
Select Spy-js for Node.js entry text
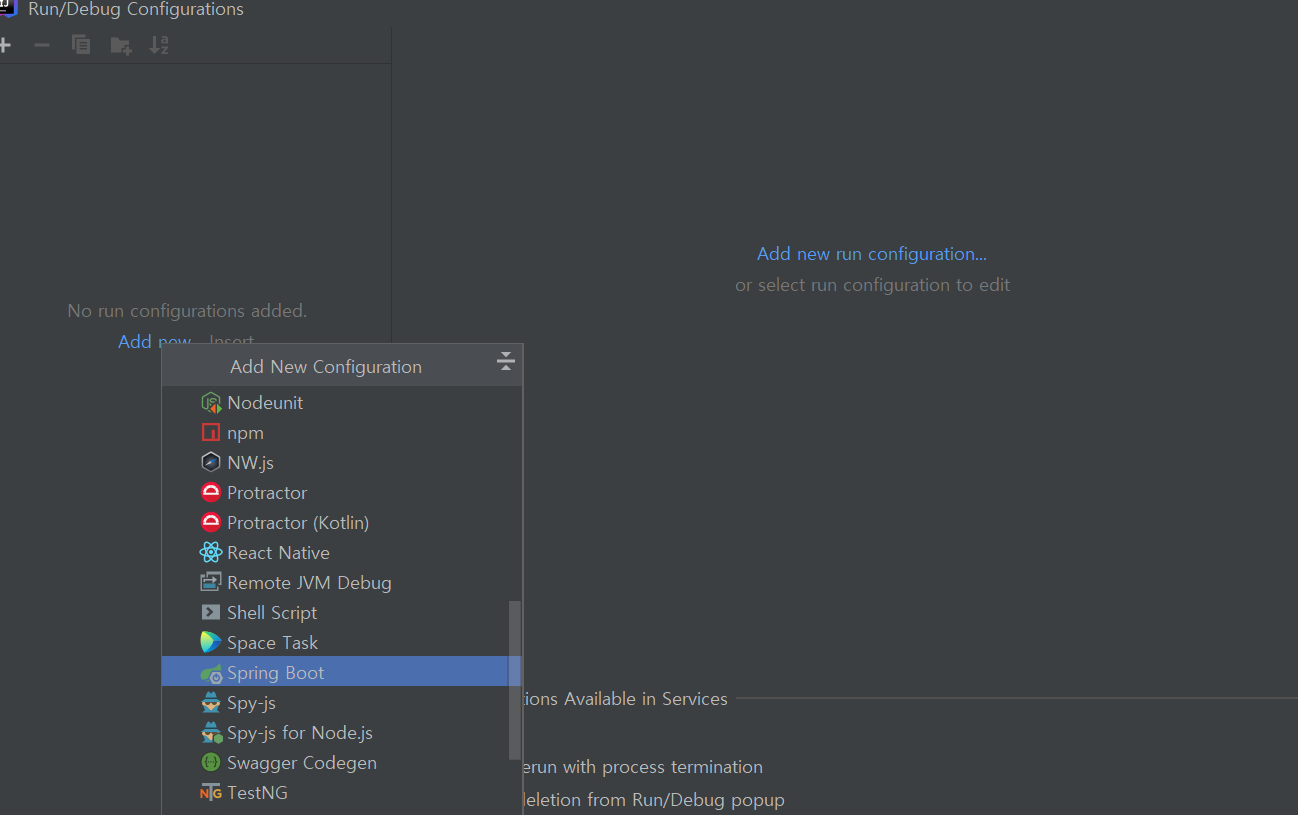pos(300,733)
